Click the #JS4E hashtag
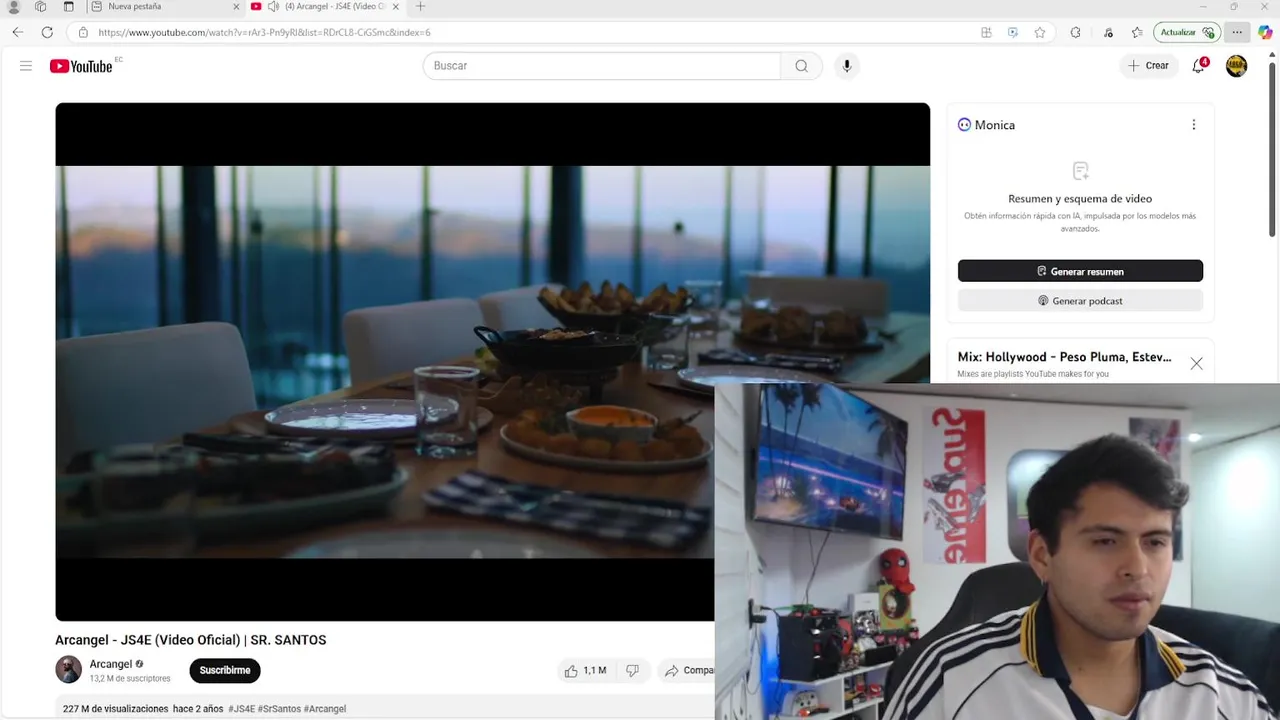The height and width of the screenshot is (720, 1280). pyautogui.click(x=241, y=709)
